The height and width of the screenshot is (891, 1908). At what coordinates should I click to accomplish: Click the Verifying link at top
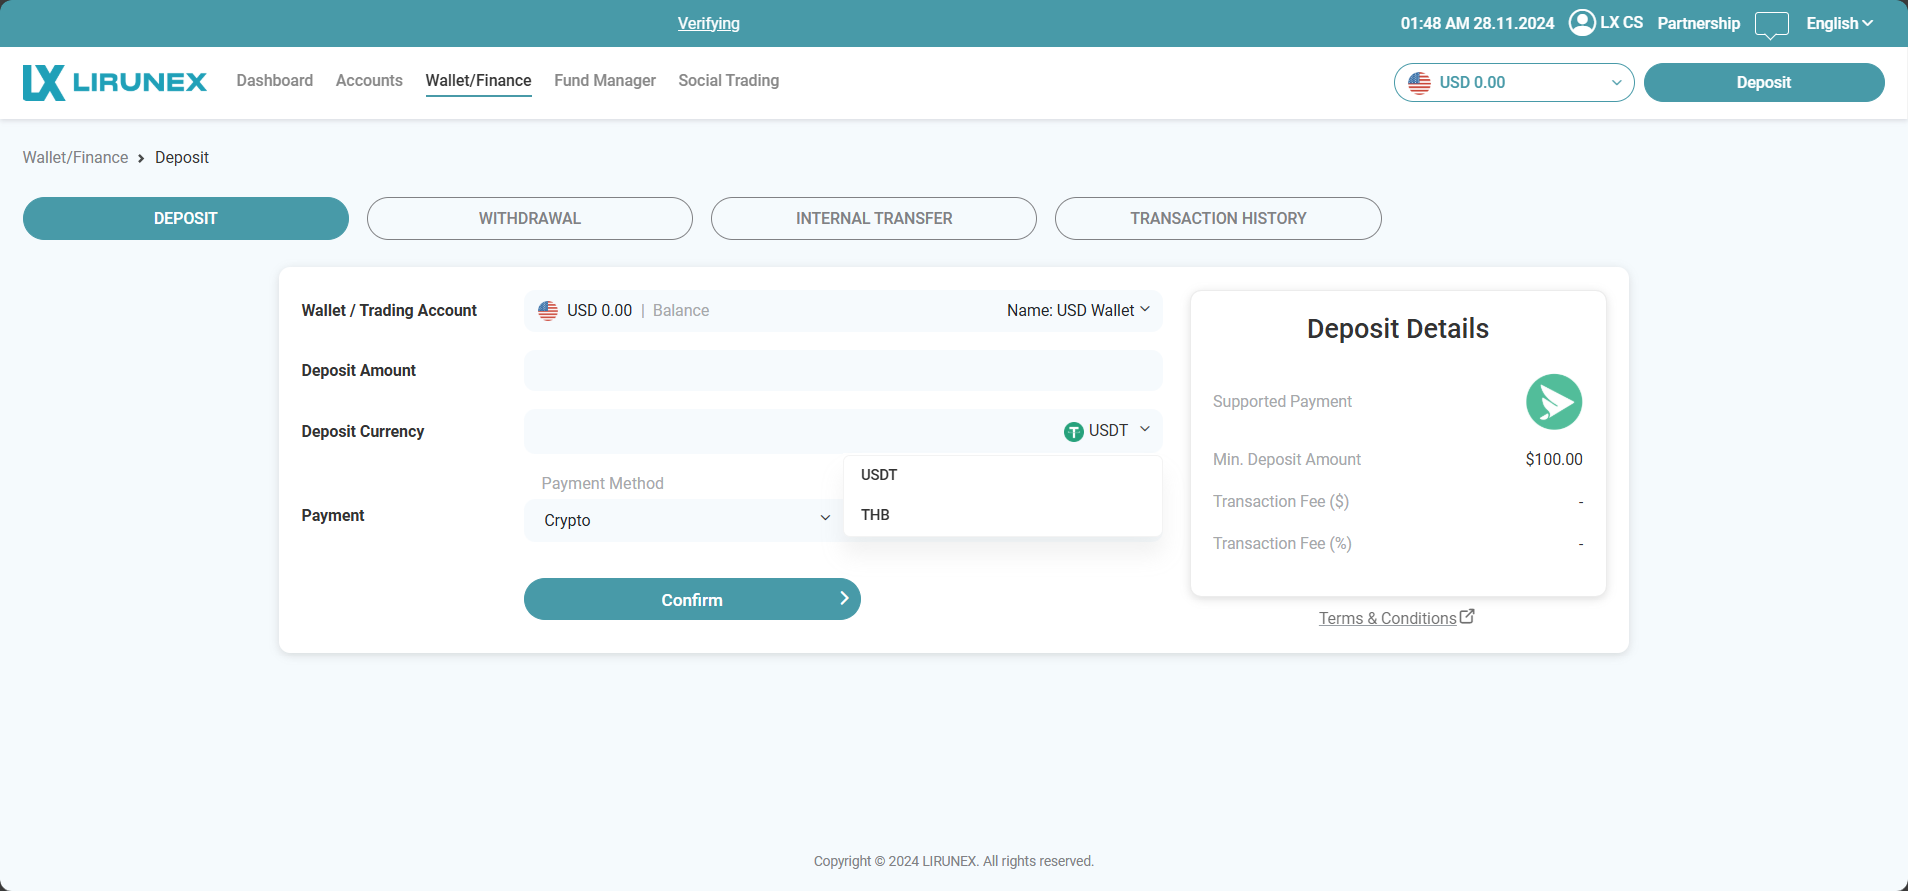click(708, 23)
